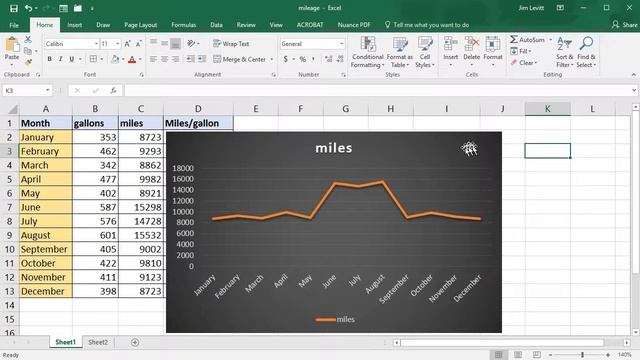The width and height of the screenshot is (640, 360).
Task: Click Insert cells icon
Action: [x=451, y=44]
